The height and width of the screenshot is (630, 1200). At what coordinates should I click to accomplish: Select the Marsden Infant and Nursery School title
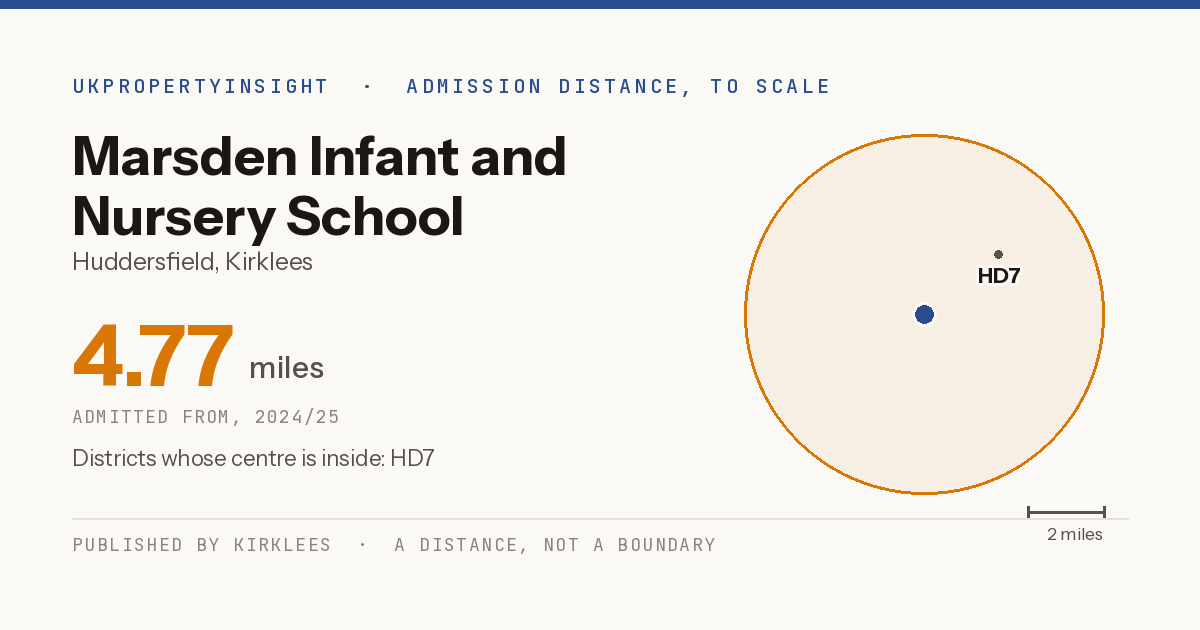pos(320,186)
